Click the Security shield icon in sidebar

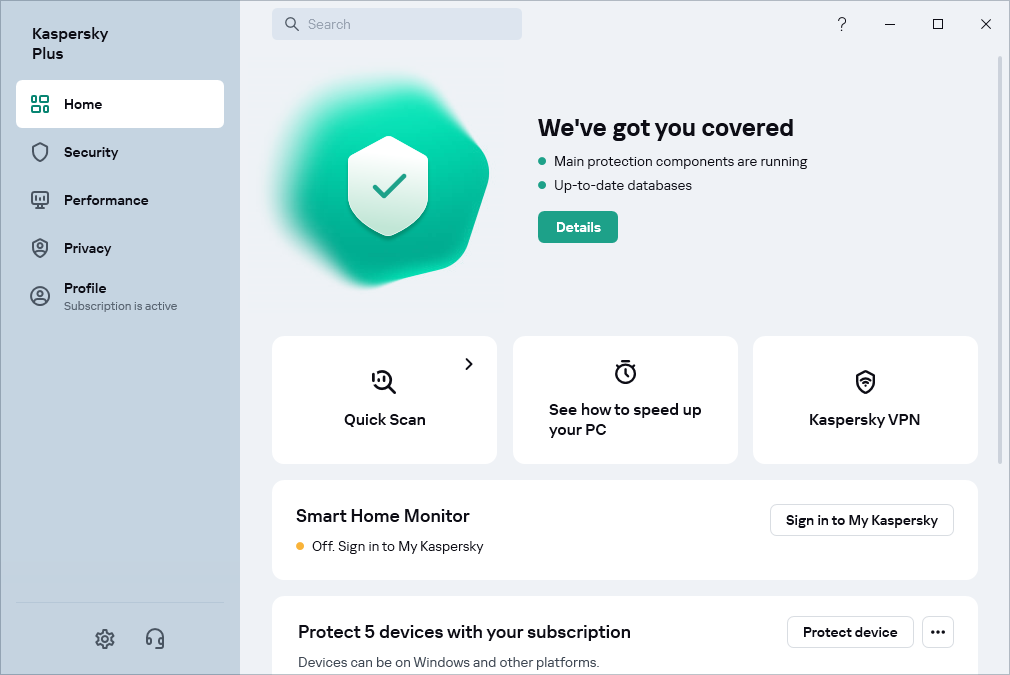40,152
